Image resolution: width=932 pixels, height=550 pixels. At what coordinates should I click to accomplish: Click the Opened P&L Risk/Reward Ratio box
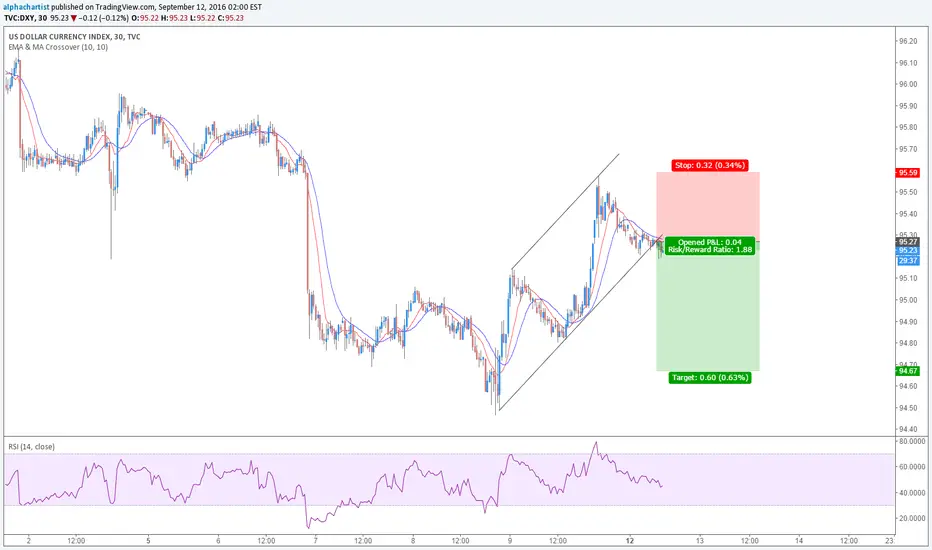710,246
